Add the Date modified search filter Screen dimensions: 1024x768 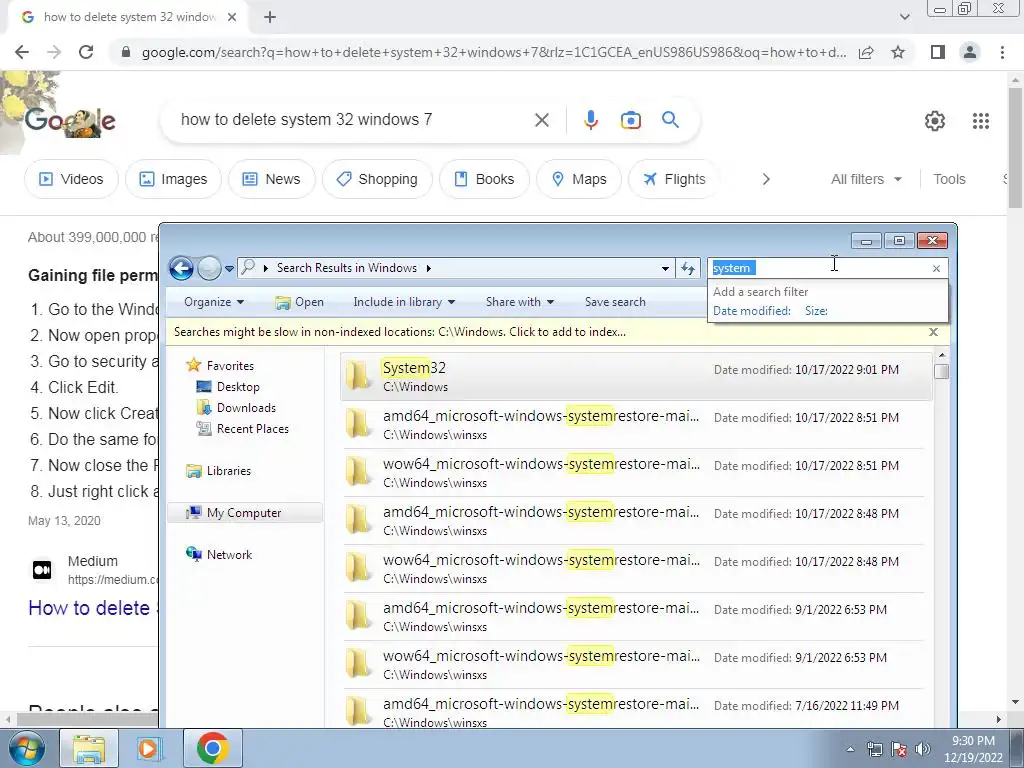[752, 311]
